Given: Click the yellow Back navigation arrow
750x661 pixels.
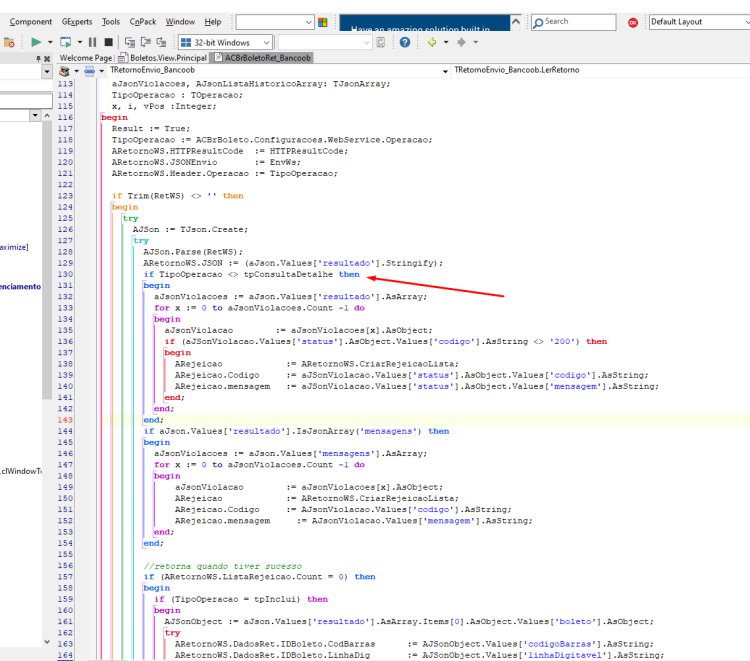Looking at the screenshot, I should [432, 42].
